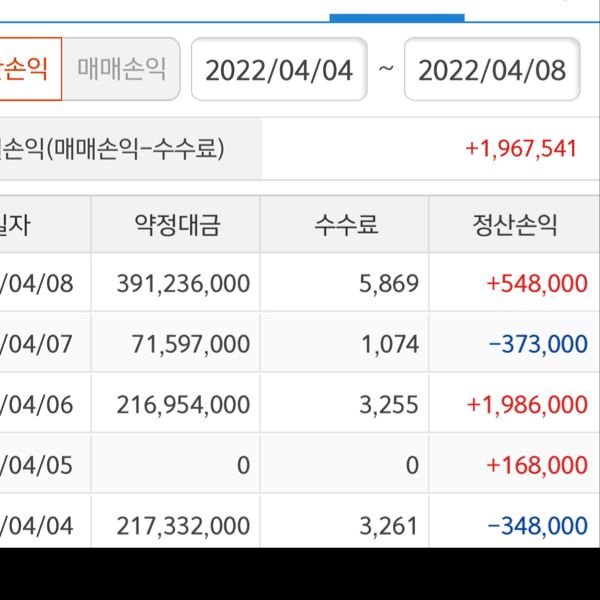
Task: Open the start date field 2022/04/04
Action: (279, 70)
